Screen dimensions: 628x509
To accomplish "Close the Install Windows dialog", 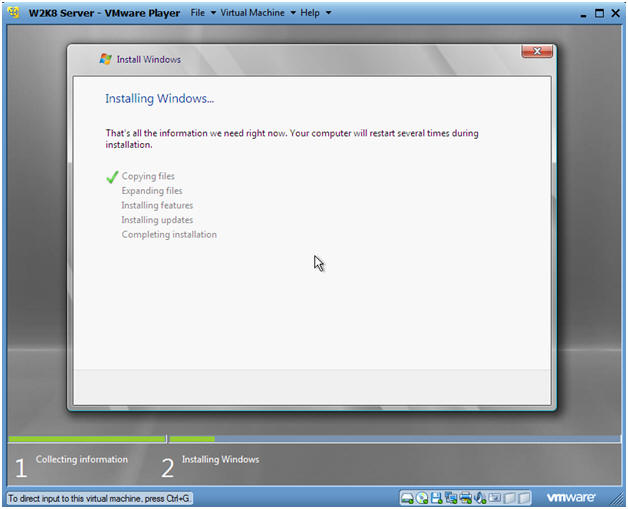I will [537, 51].
